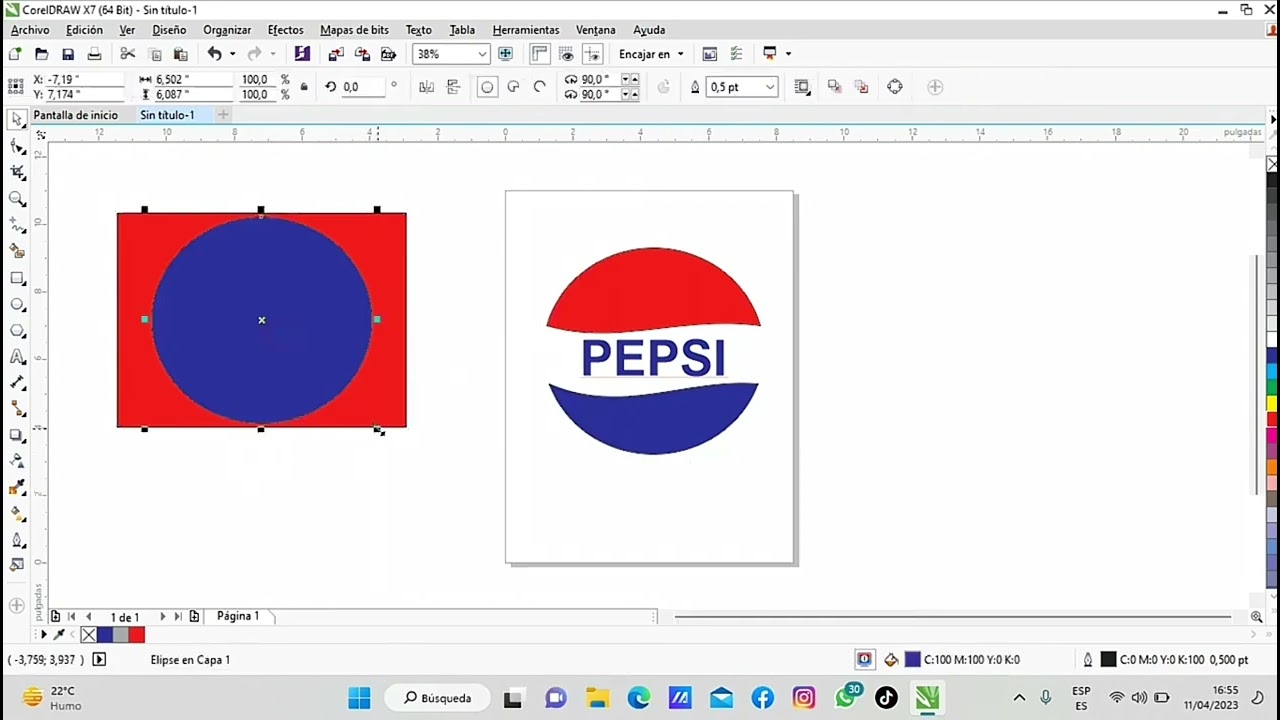Image resolution: width=1280 pixels, height=720 pixels.
Task: Pick the blue document palette swatch
Action: [105, 635]
